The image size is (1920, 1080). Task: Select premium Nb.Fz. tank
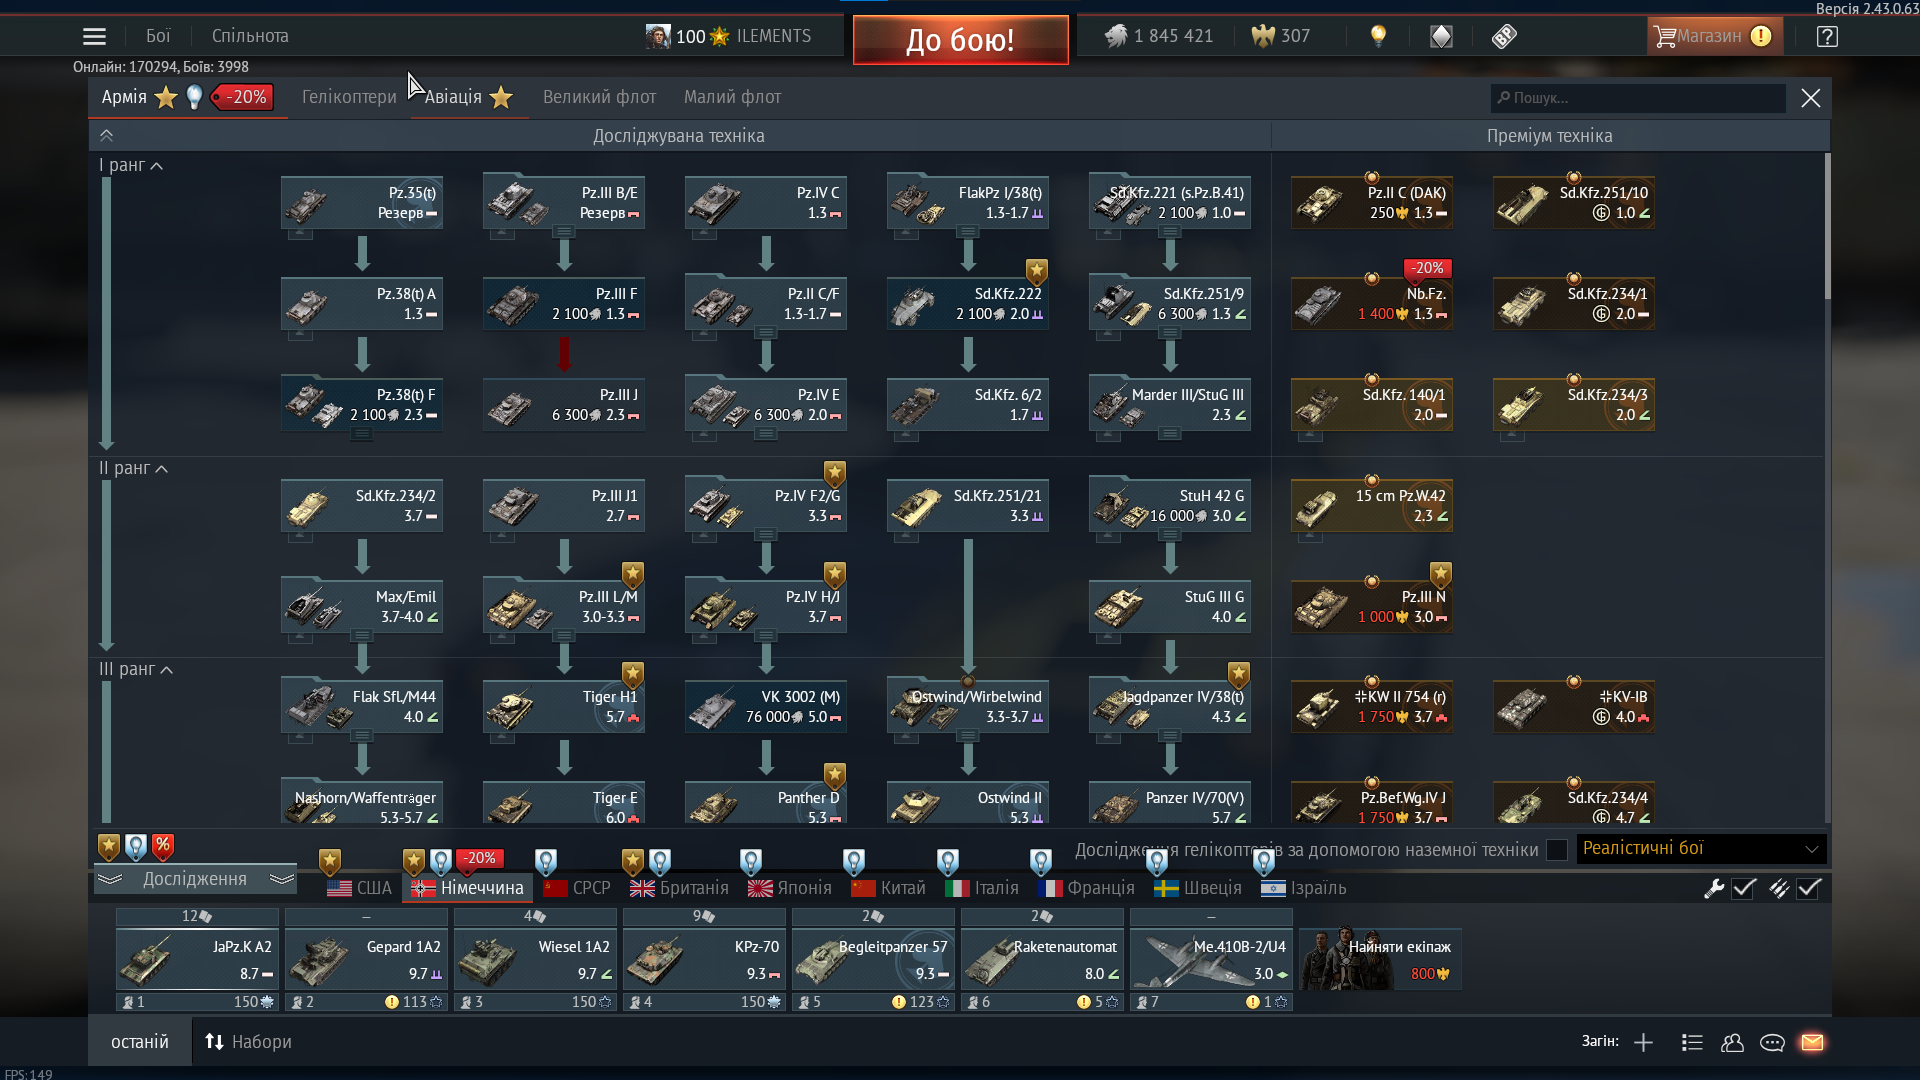click(1372, 303)
